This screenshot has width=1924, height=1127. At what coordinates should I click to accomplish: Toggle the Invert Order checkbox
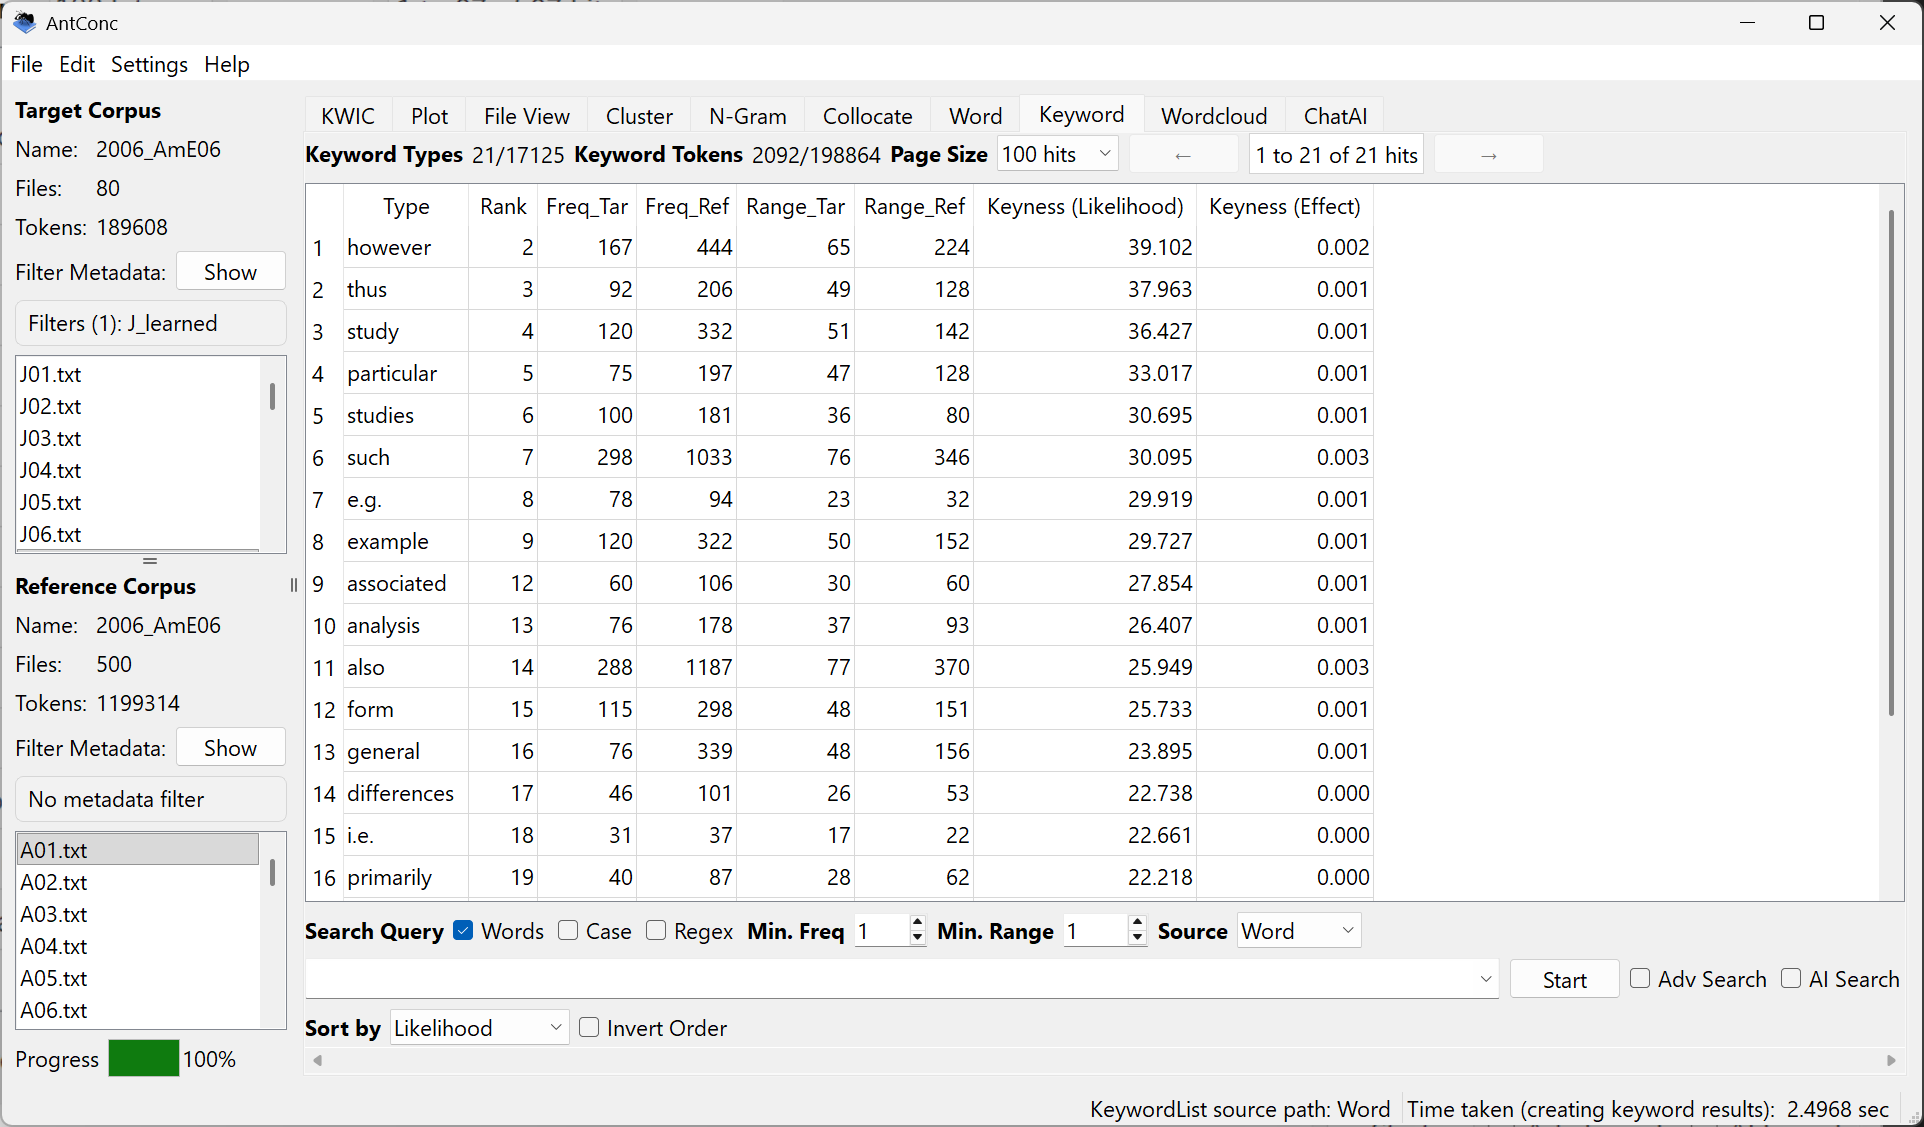coord(589,1028)
